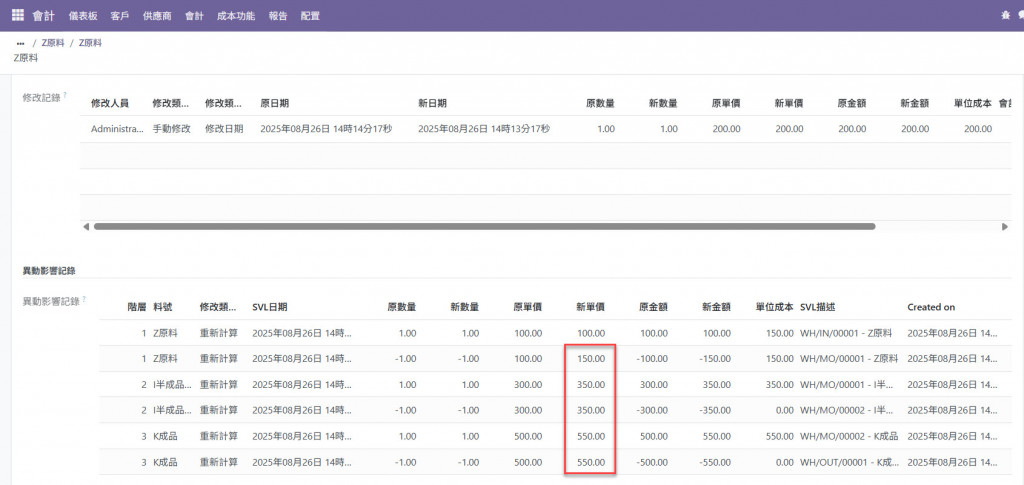Open the 會計 menu next to 供應商
This screenshot has width=1024, height=485.
[x=194, y=16]
